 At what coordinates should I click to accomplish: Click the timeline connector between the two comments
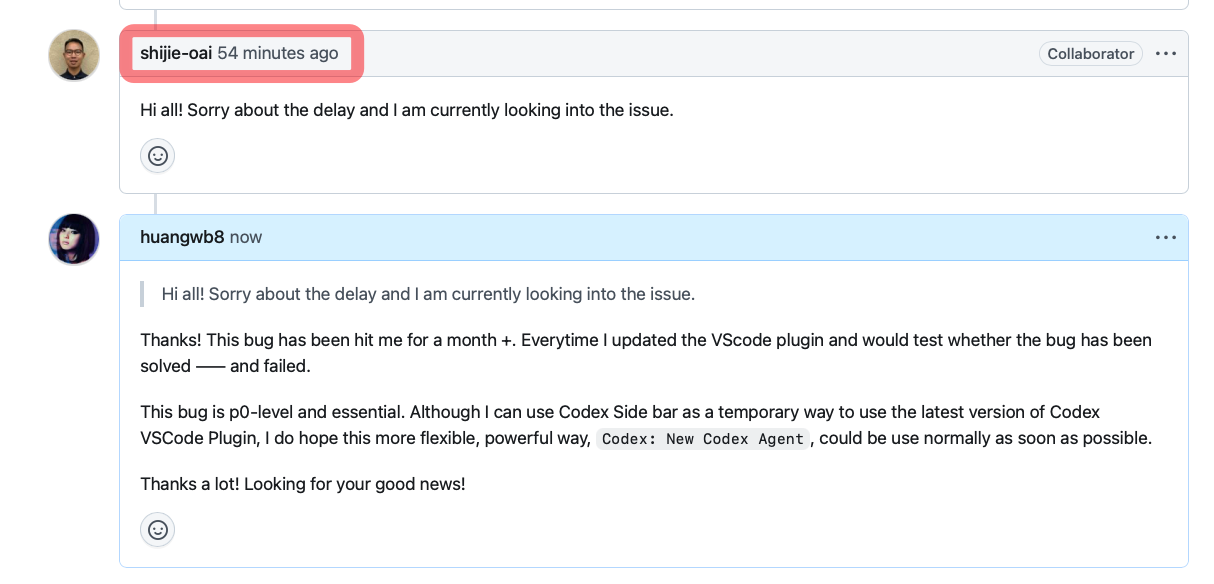pos(156,204)
